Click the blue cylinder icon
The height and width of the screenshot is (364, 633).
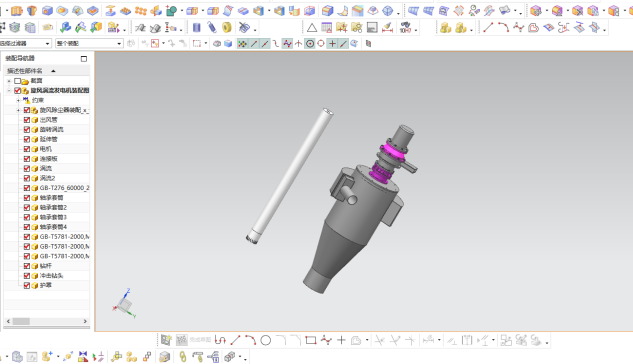[197, 27]
